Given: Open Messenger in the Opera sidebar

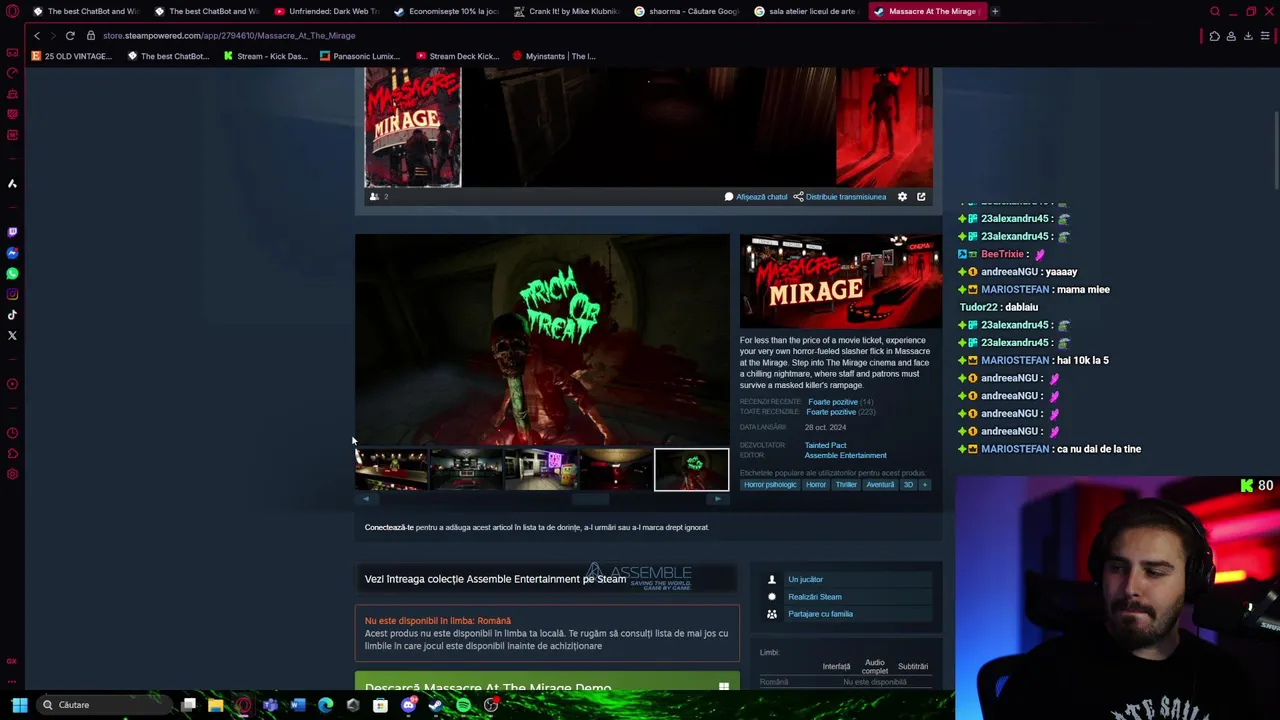Looking at the screenshot, I should click(12, 253).
